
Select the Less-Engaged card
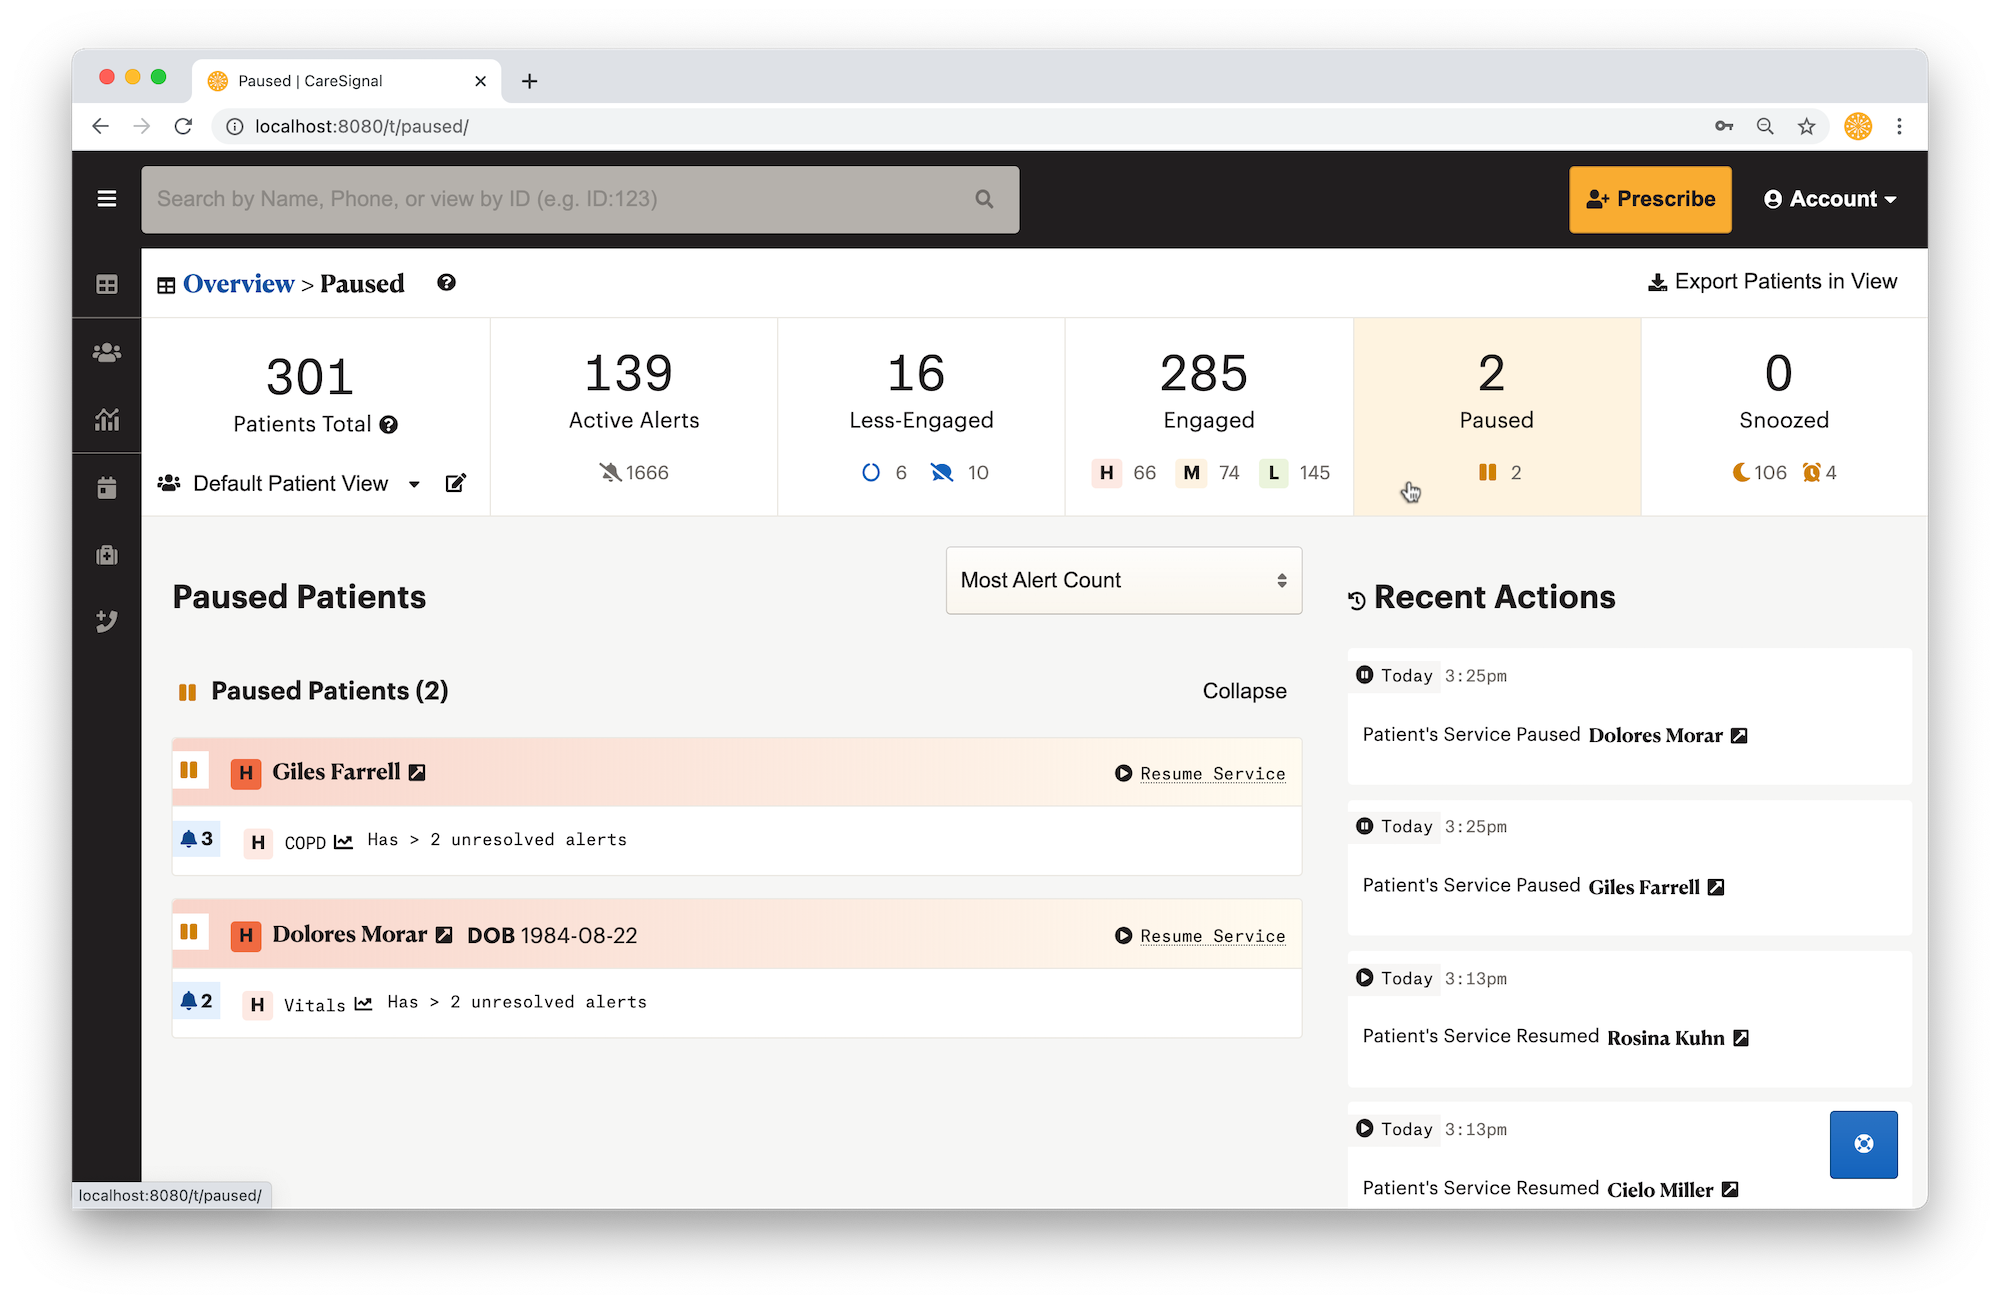(x=921, y=417)
